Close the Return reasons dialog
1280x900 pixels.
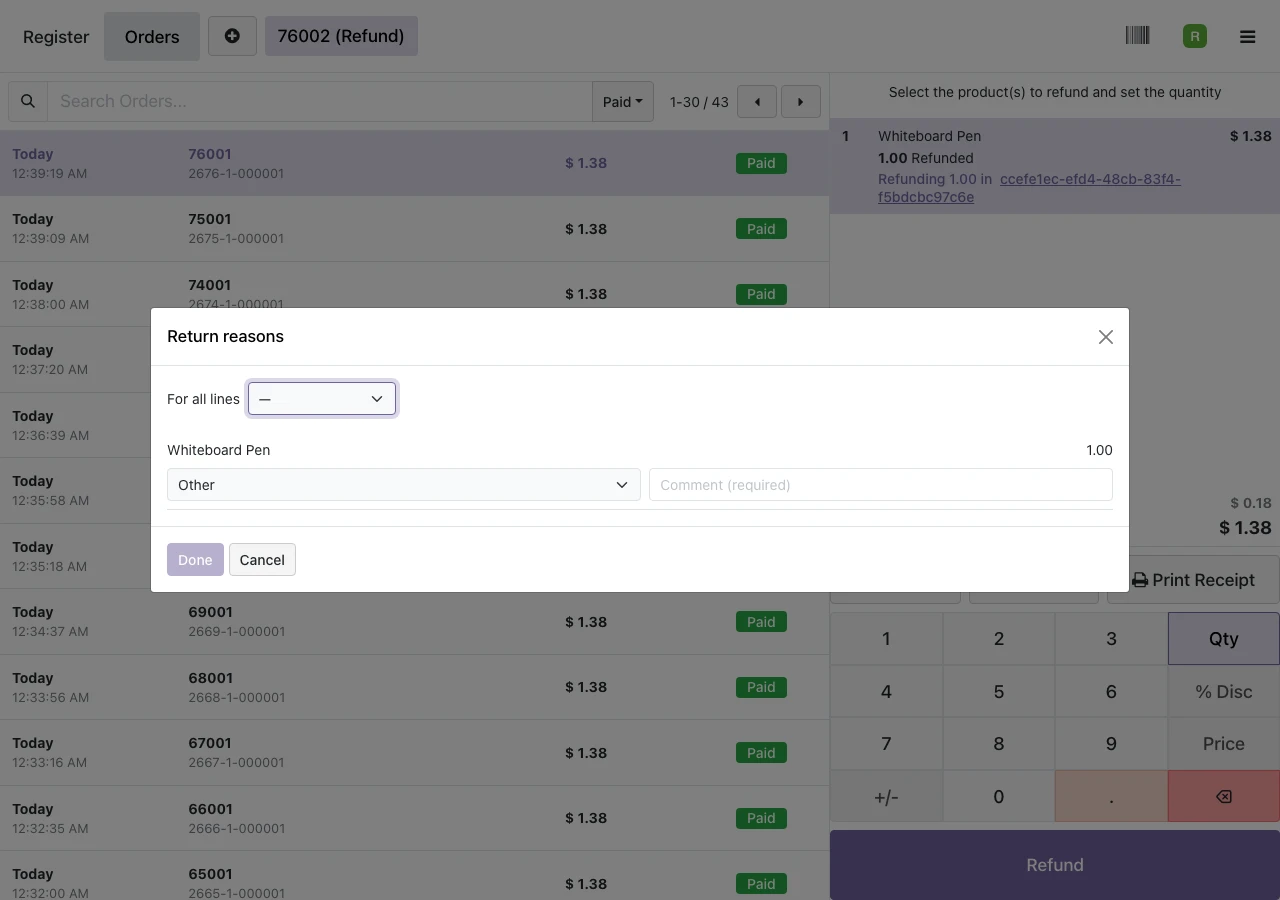click(1105, 337)
